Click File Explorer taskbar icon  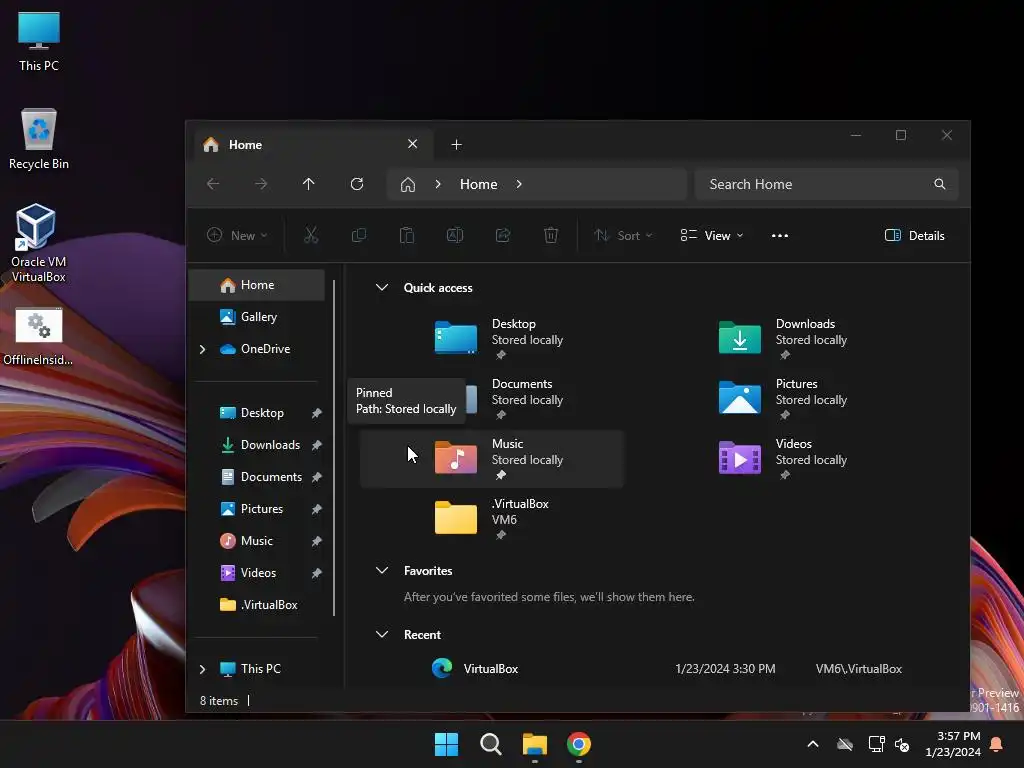535,744
